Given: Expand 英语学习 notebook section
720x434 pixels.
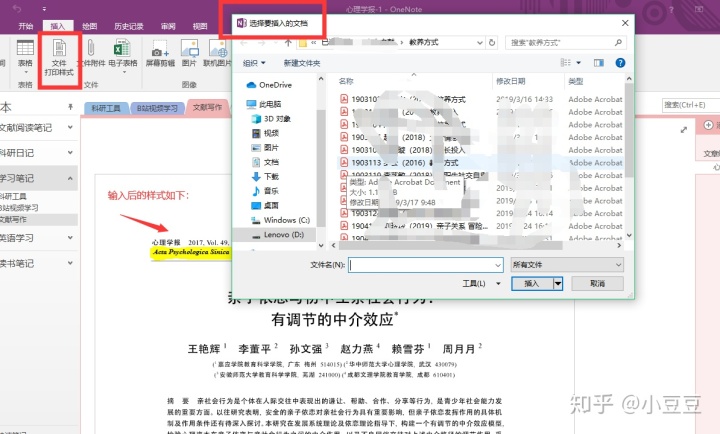Looking at the screenshot, I should [70, 238].
